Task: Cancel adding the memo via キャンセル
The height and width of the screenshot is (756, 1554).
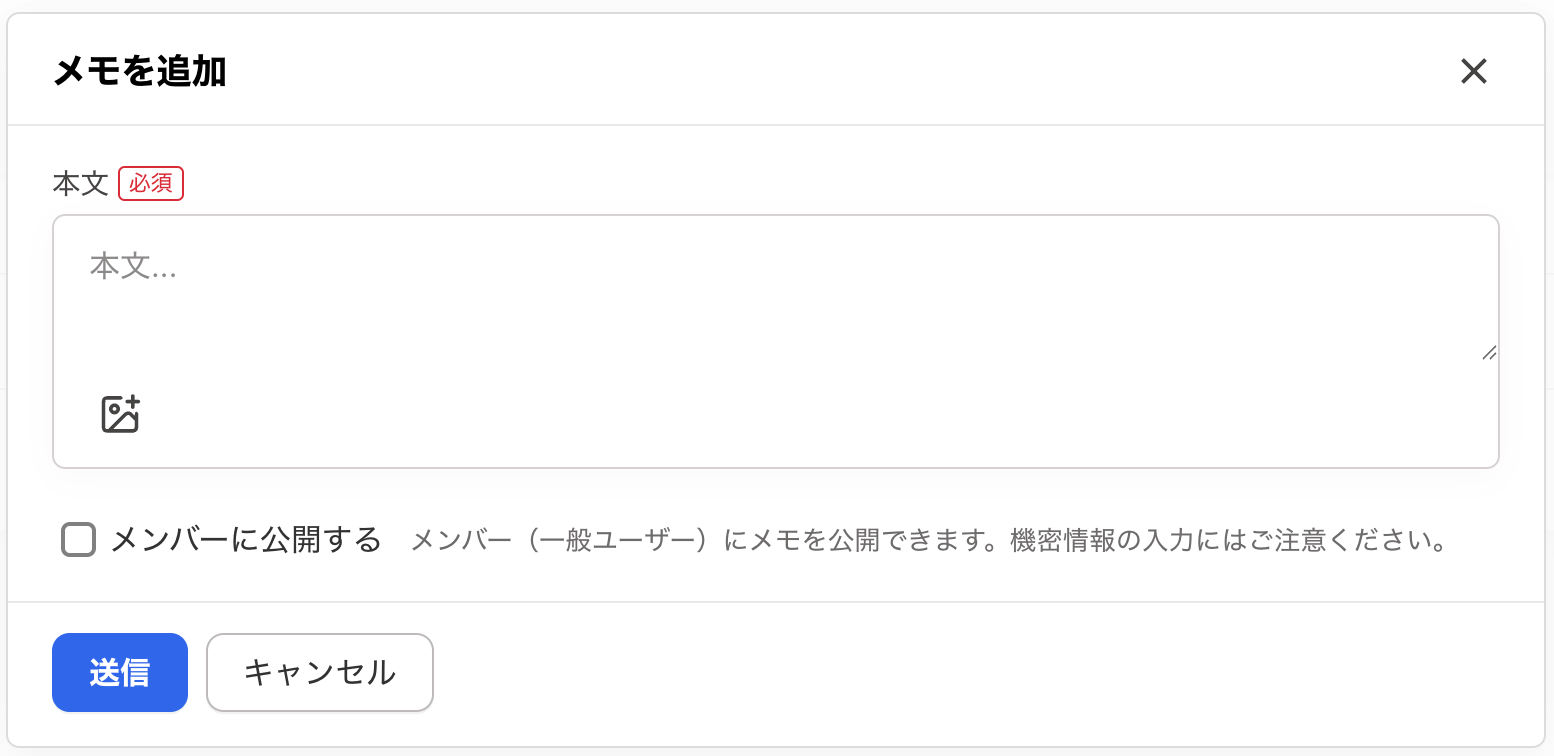Action: (x=319, y=672)
